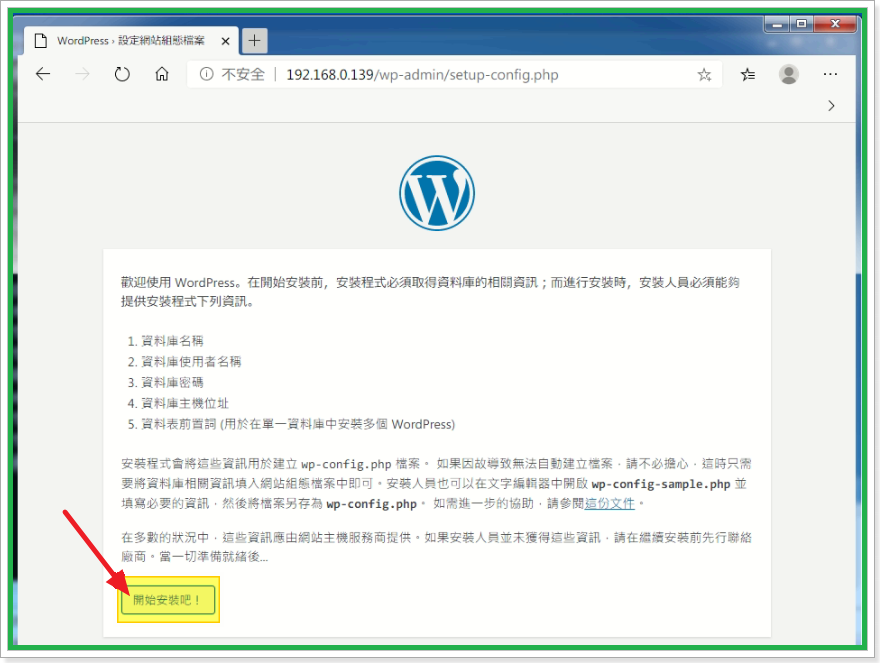Click list item 資料庫名稱

pos(172,341)
